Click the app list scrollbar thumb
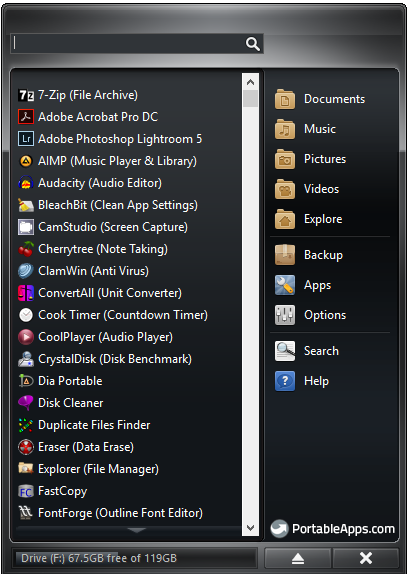Image resolution: width=407 pixels, height=574 pixels. 251,98
